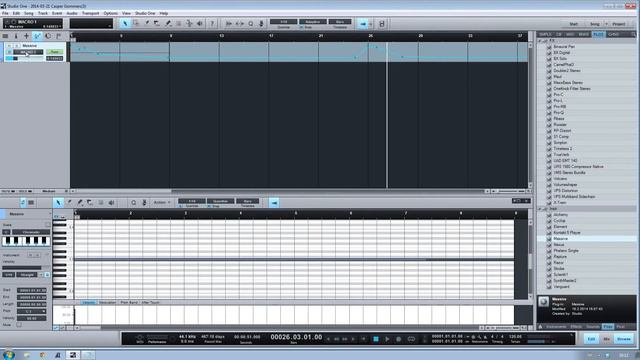
Task: Open the Action dropdown in music editor
Action: pyautogui.click(x=162, y=202)
